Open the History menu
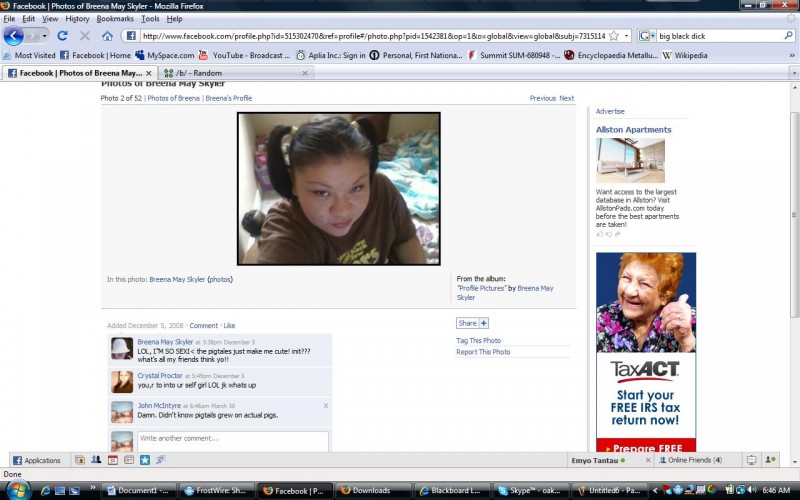The width and height of the screenshot is (800, 500). click(77, 19)
